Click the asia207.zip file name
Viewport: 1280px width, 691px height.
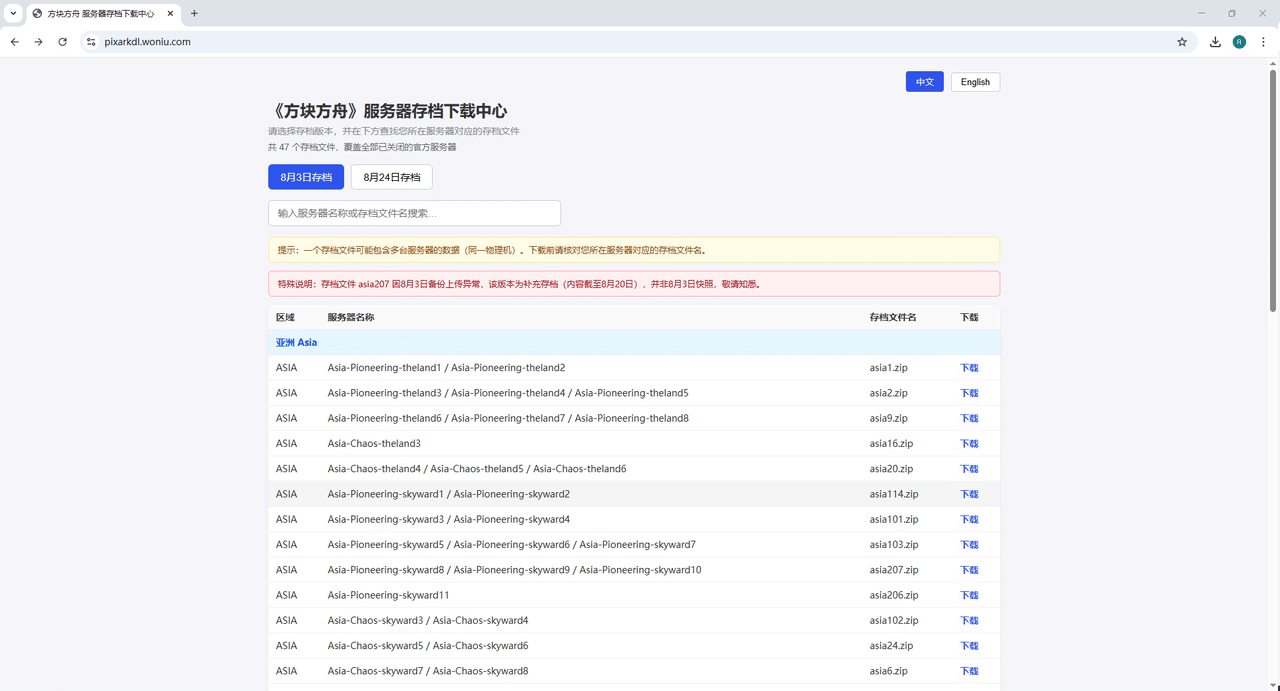click(x=894, y=570)
